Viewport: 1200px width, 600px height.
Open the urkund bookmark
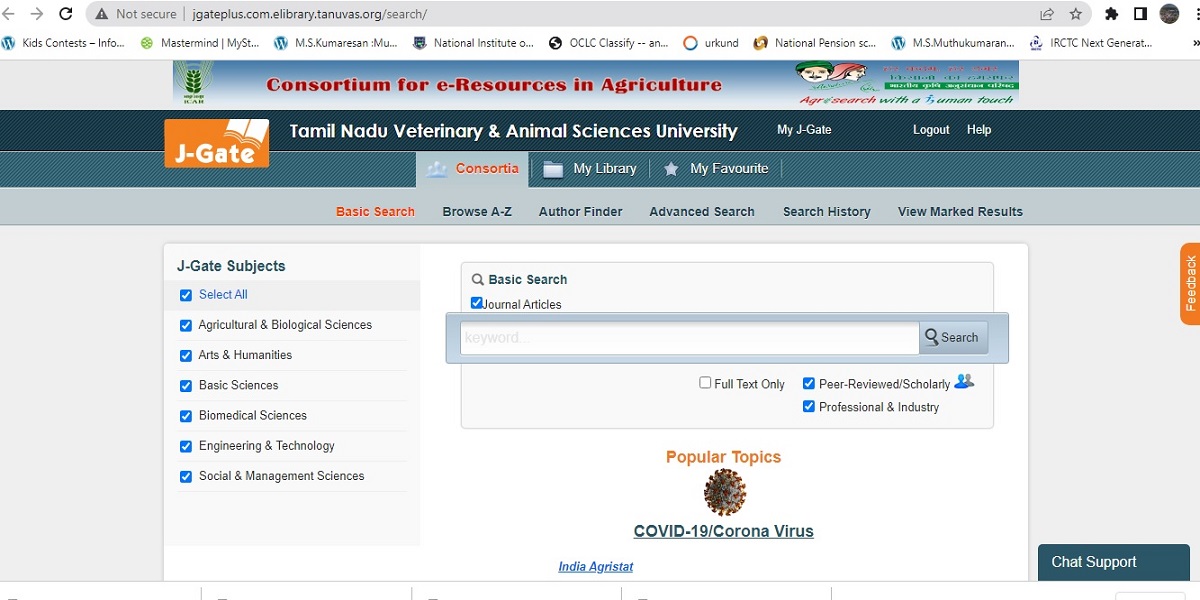point(711,43)
